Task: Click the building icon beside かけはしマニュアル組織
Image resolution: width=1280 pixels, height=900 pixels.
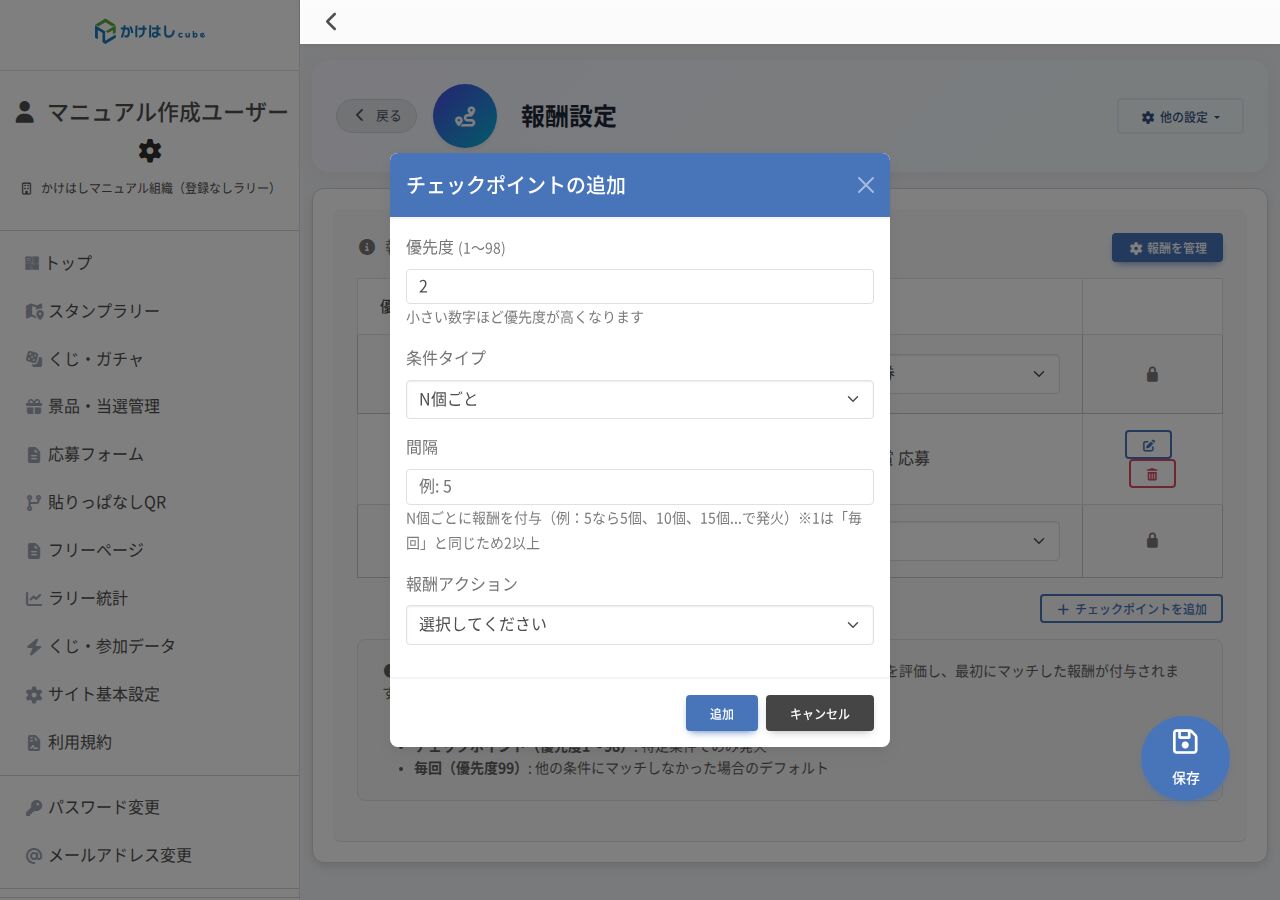Action: click(27, 188)
